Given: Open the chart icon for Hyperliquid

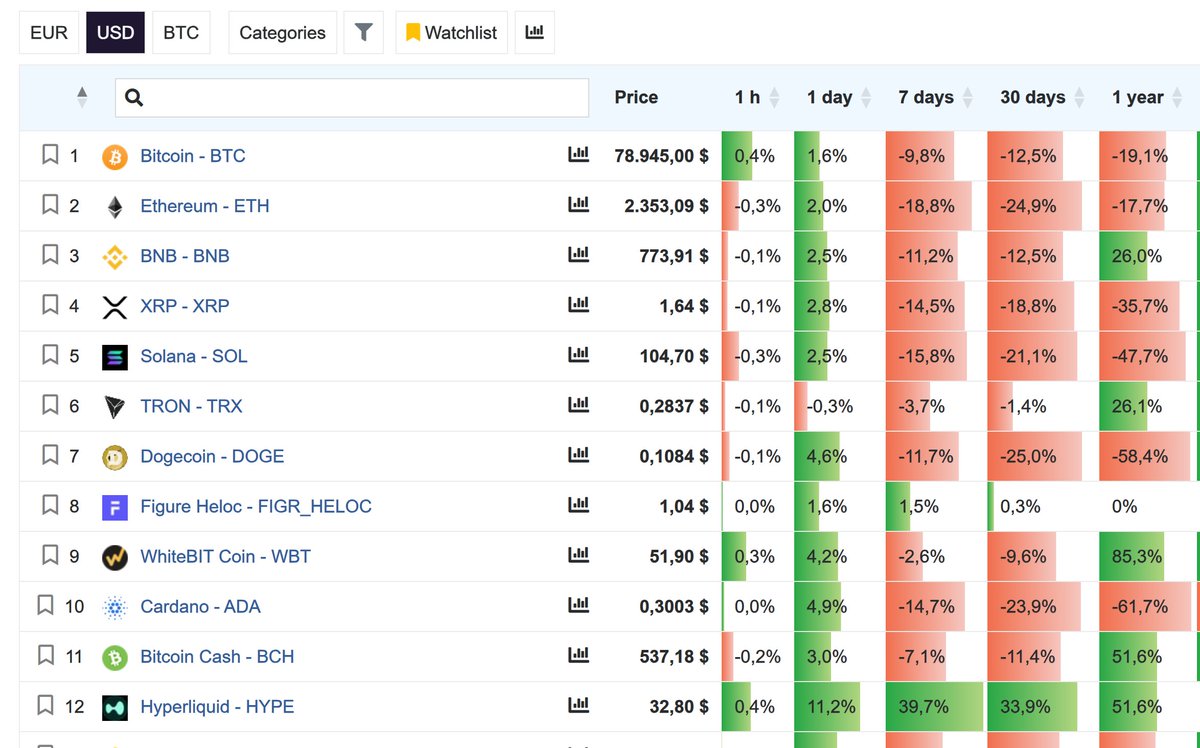Looking at the screenshot, I should pyautogui.click(x=578, y=705).
